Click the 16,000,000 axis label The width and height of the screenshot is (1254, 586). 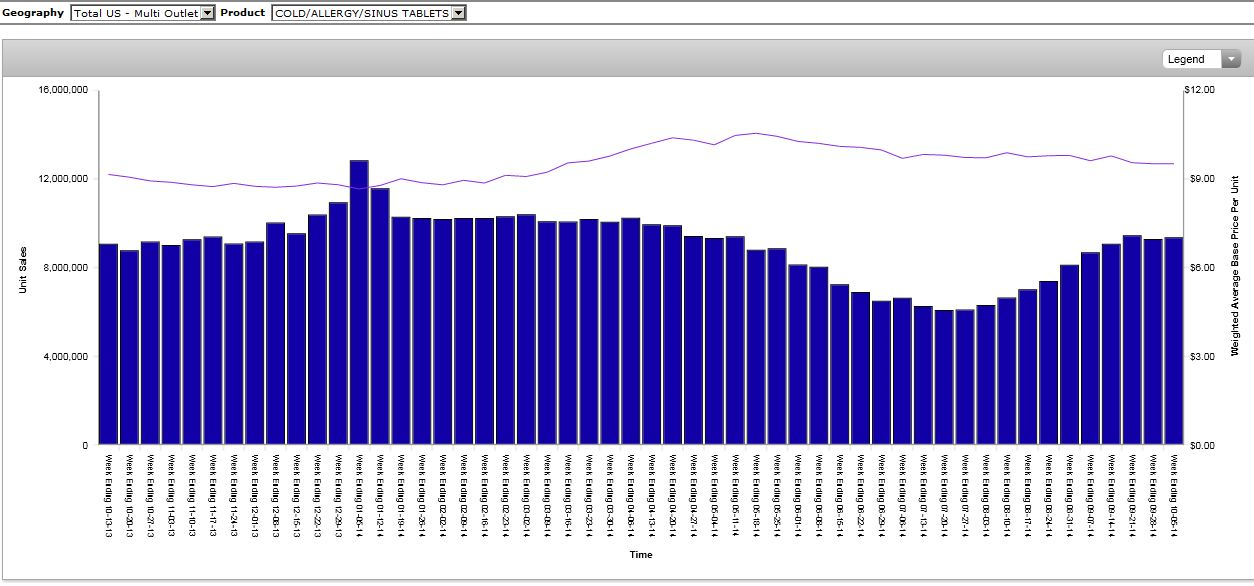pos(63,90)
